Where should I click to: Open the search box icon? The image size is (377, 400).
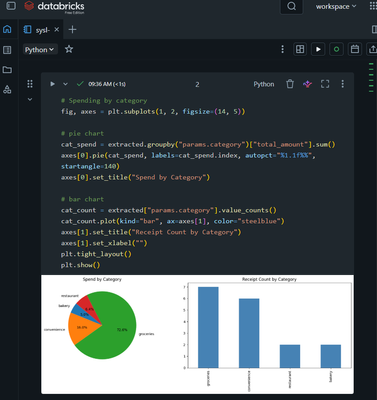tap(292, 6)
